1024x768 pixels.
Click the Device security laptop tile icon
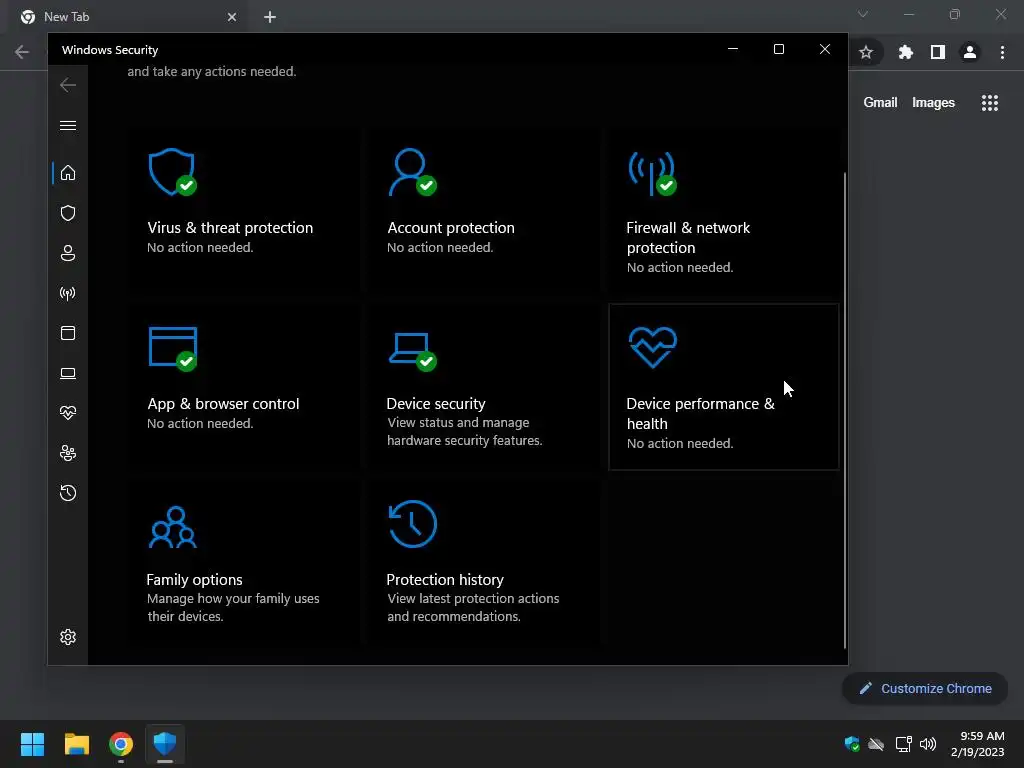pyautogui.click(x=412, y=351)
